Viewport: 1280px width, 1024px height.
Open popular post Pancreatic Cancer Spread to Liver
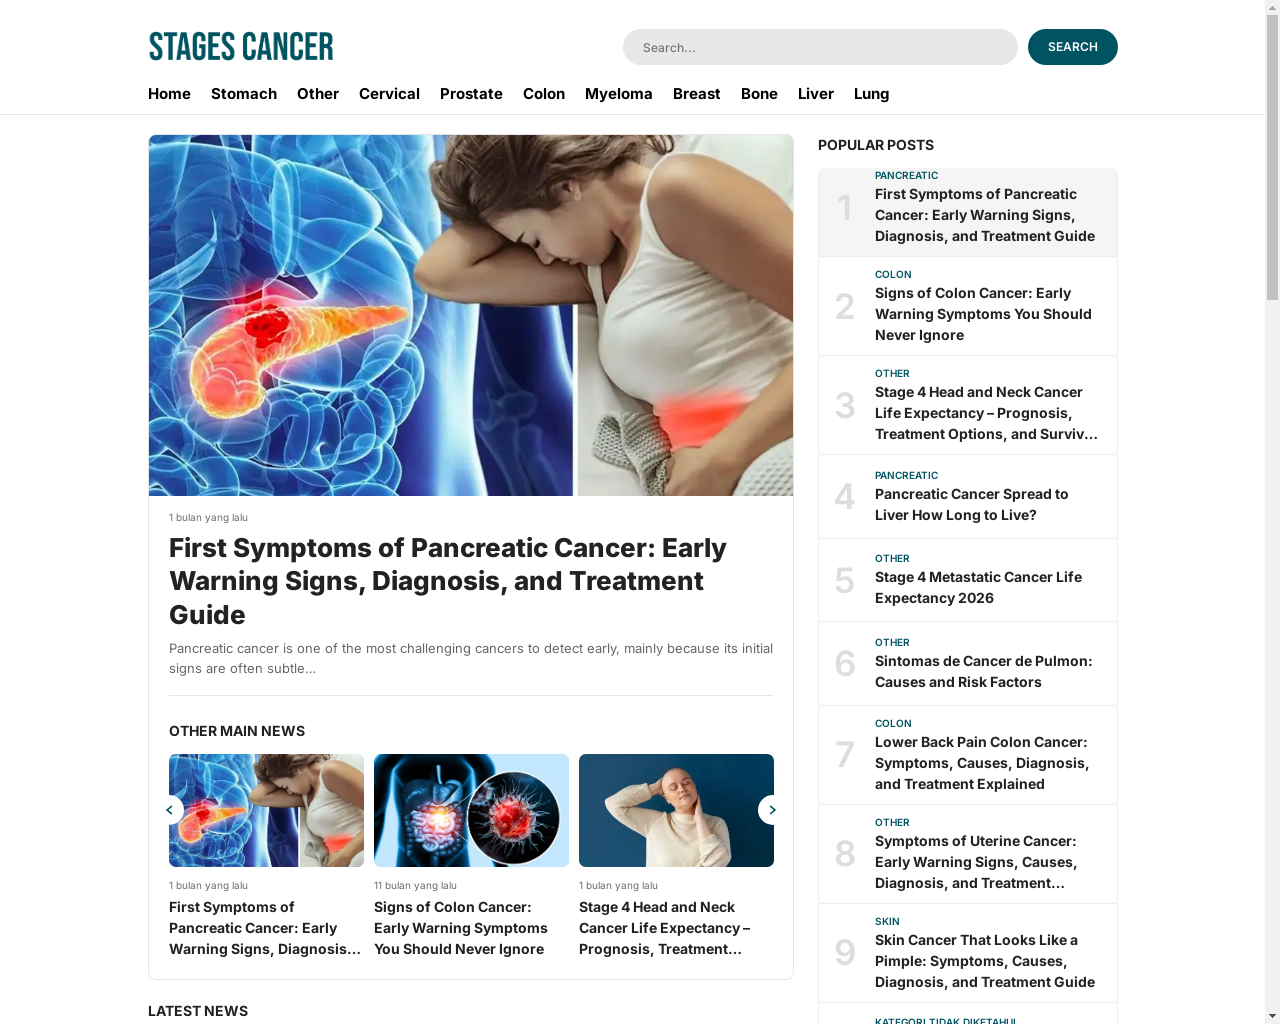coord(971,505)
